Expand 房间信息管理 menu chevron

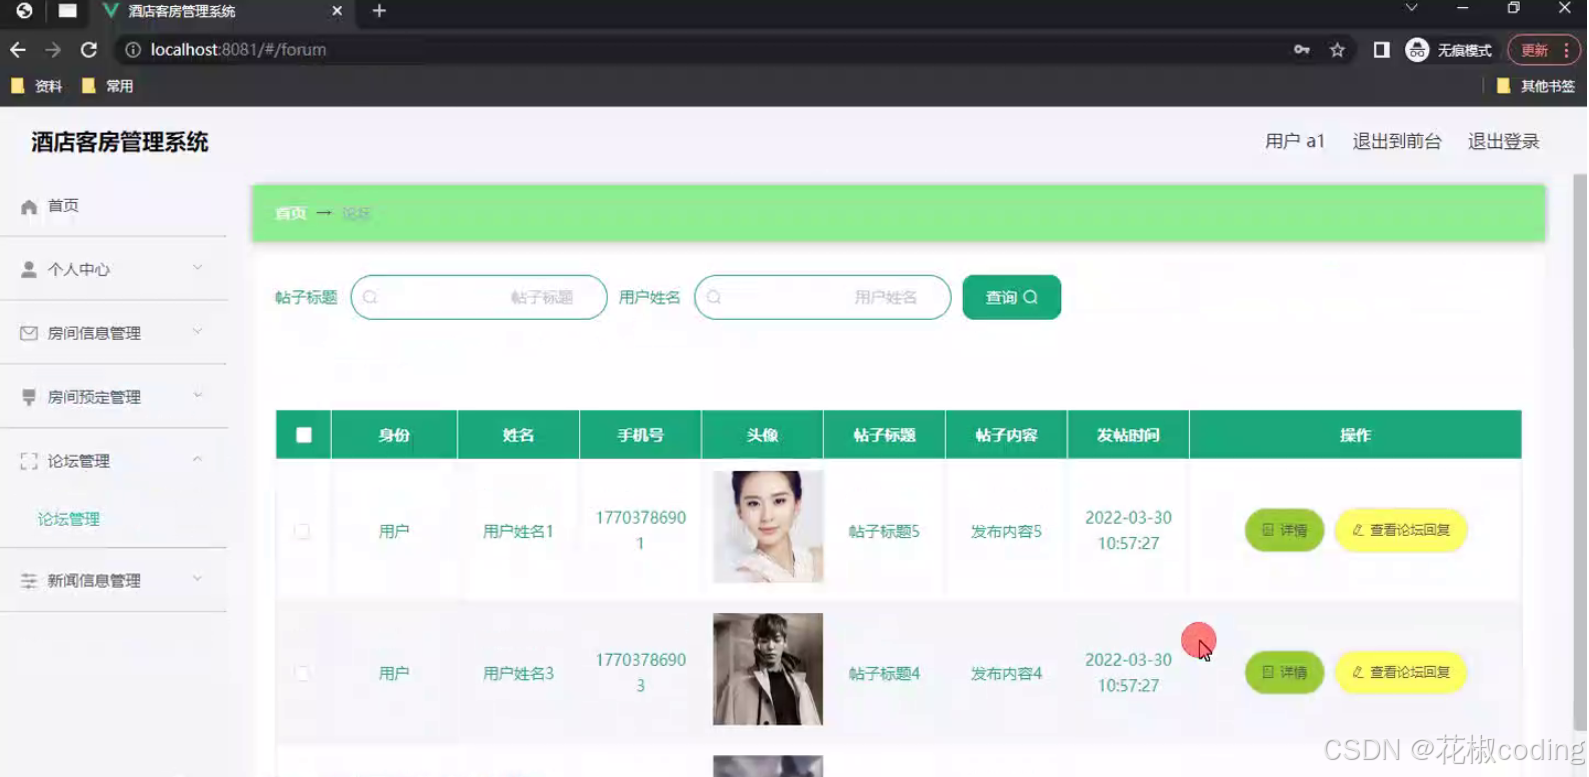(x=197, y=331)
